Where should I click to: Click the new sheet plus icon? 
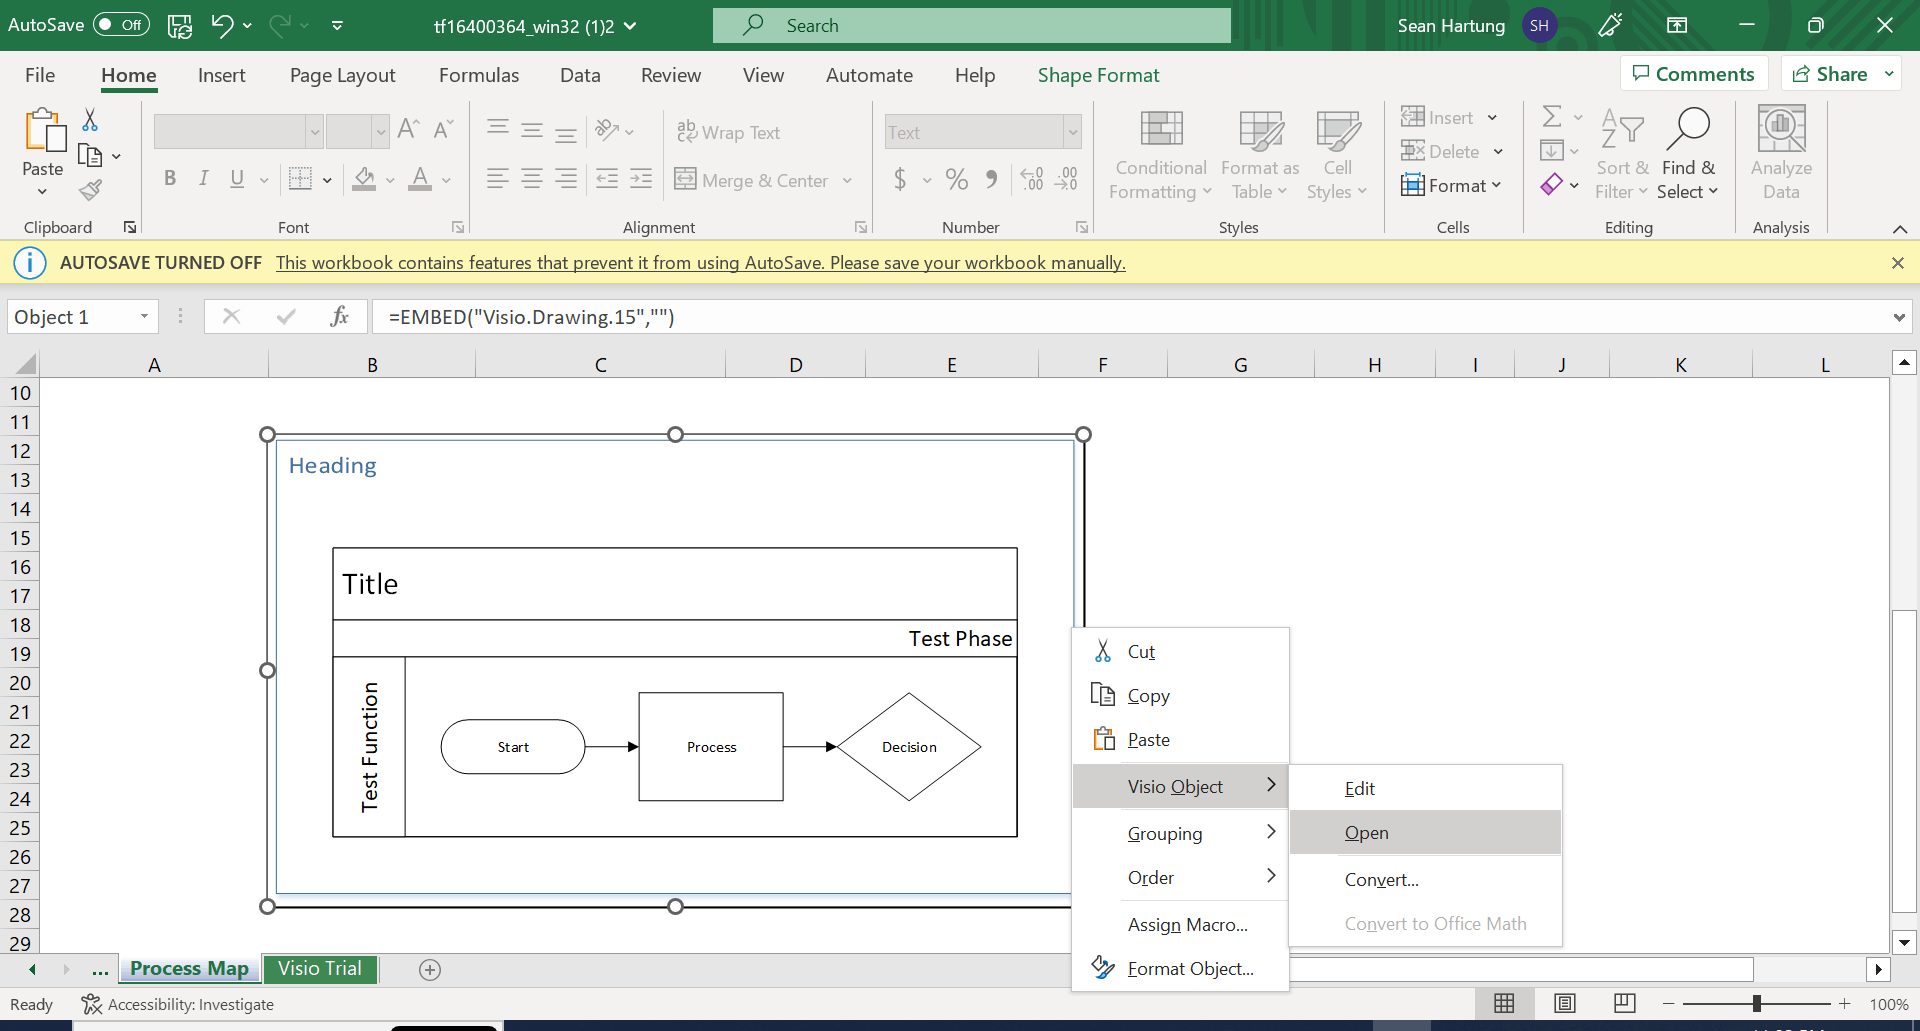click(x=430, y=970)
